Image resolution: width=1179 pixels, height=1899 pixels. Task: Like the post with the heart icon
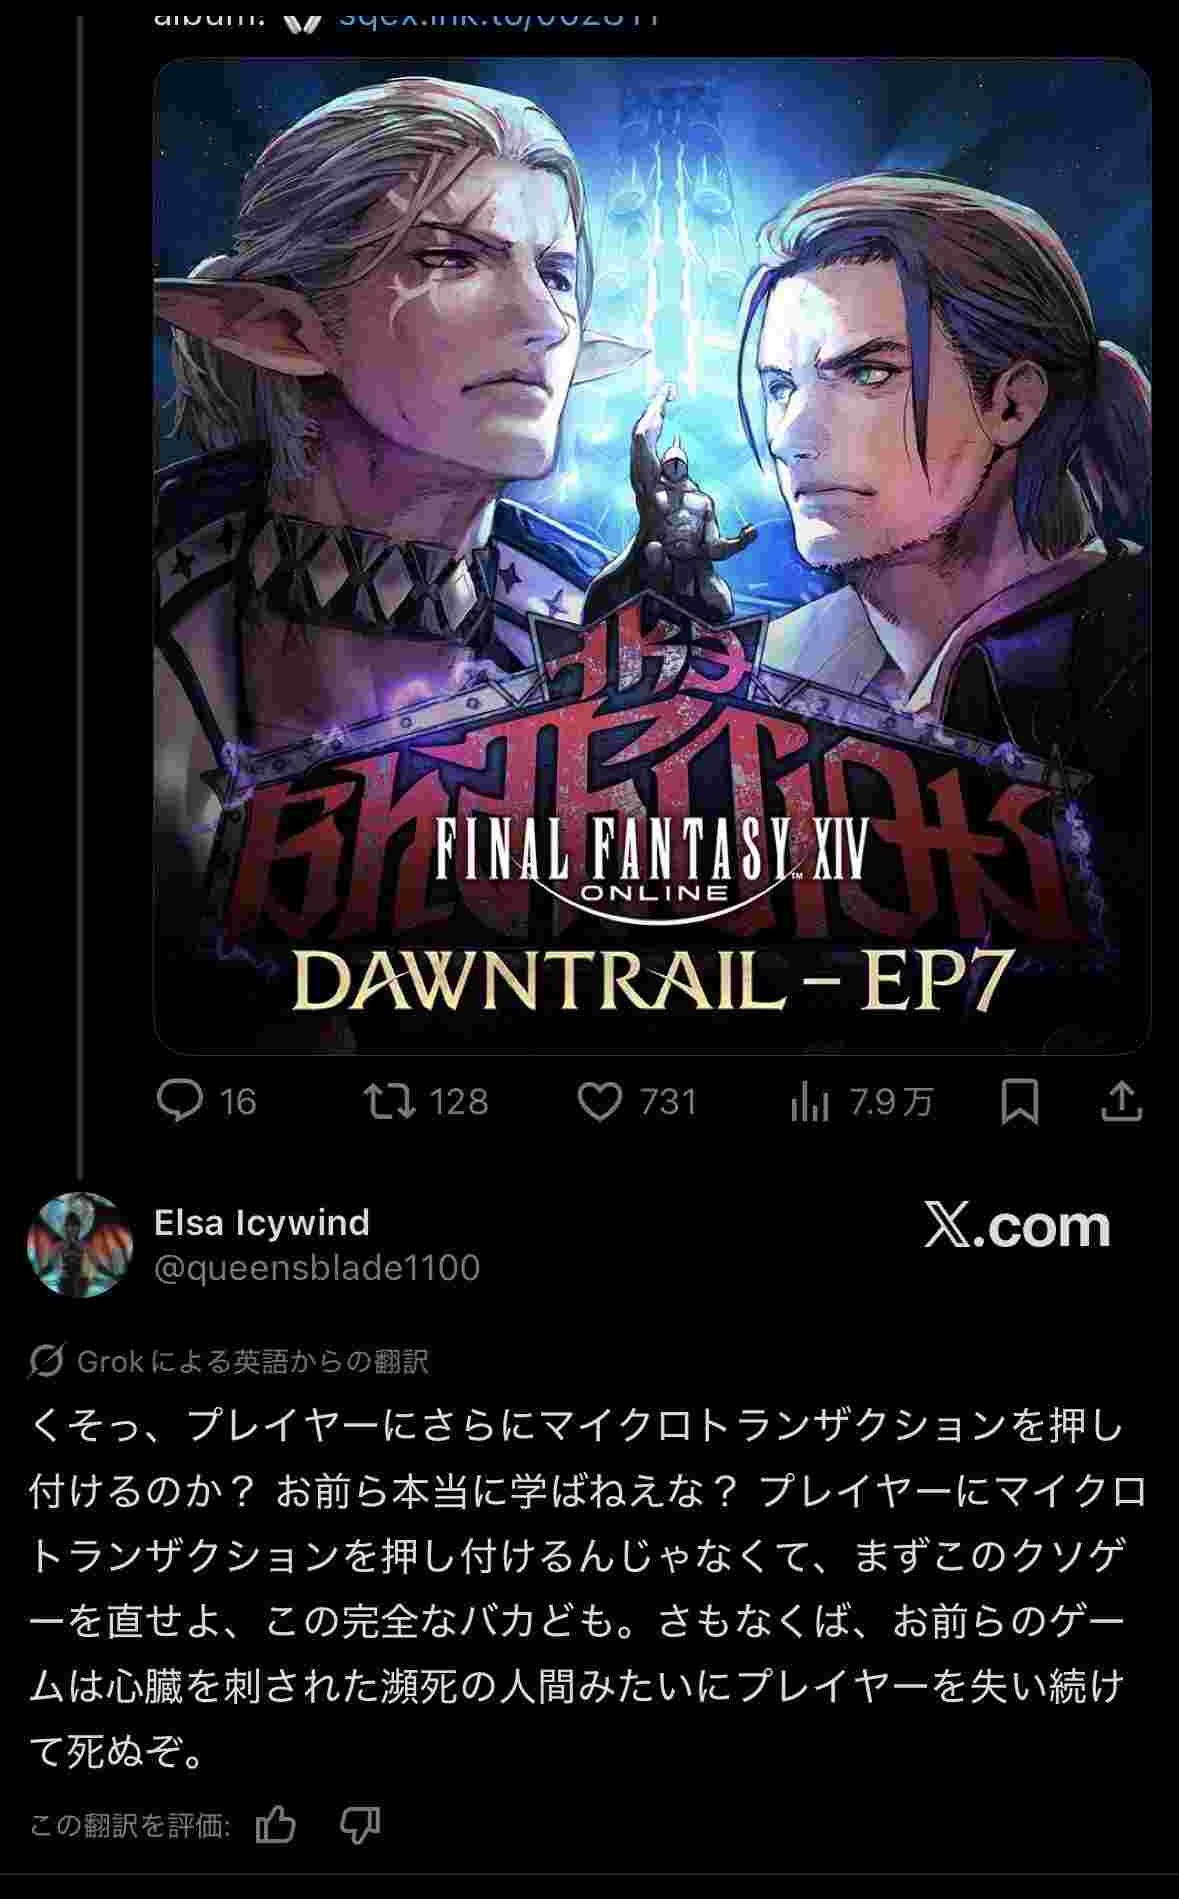[600, 1102]
